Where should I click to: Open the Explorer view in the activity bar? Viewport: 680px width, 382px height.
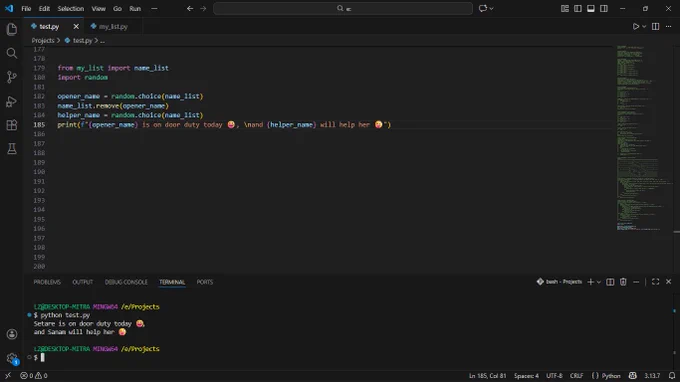click(x=12, y=29)
